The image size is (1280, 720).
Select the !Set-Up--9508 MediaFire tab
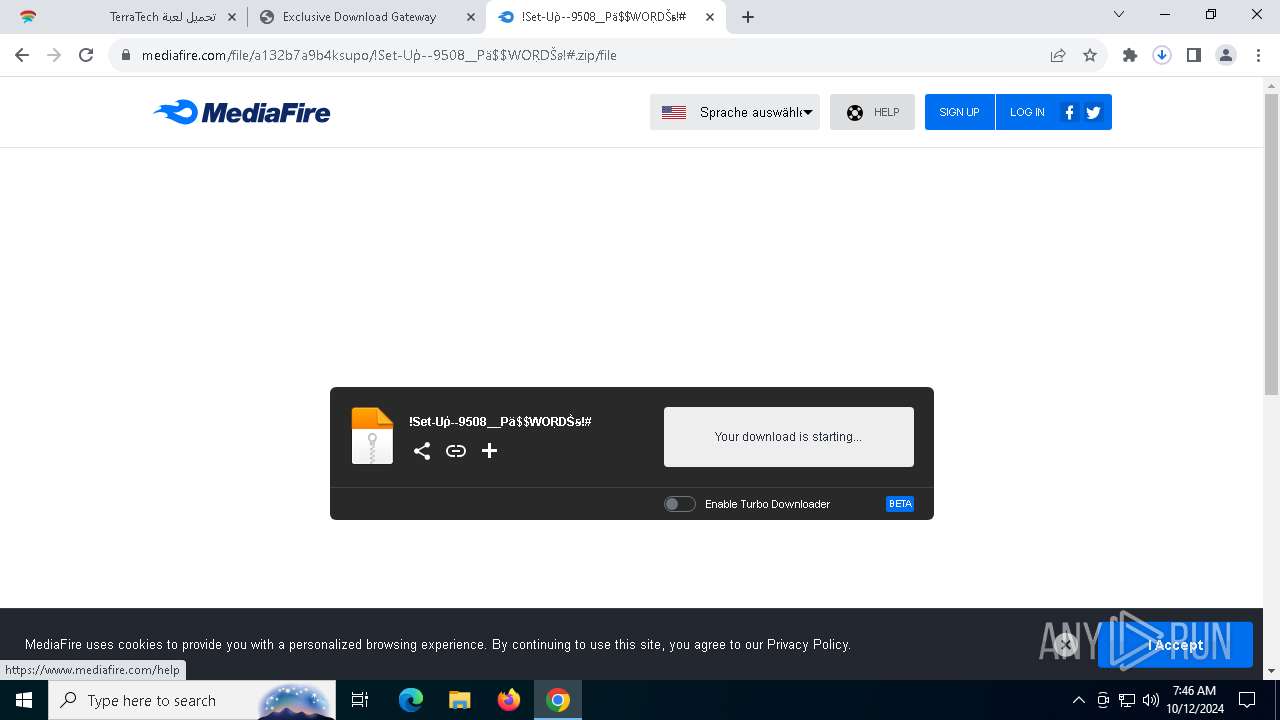(x=606, y=17)
